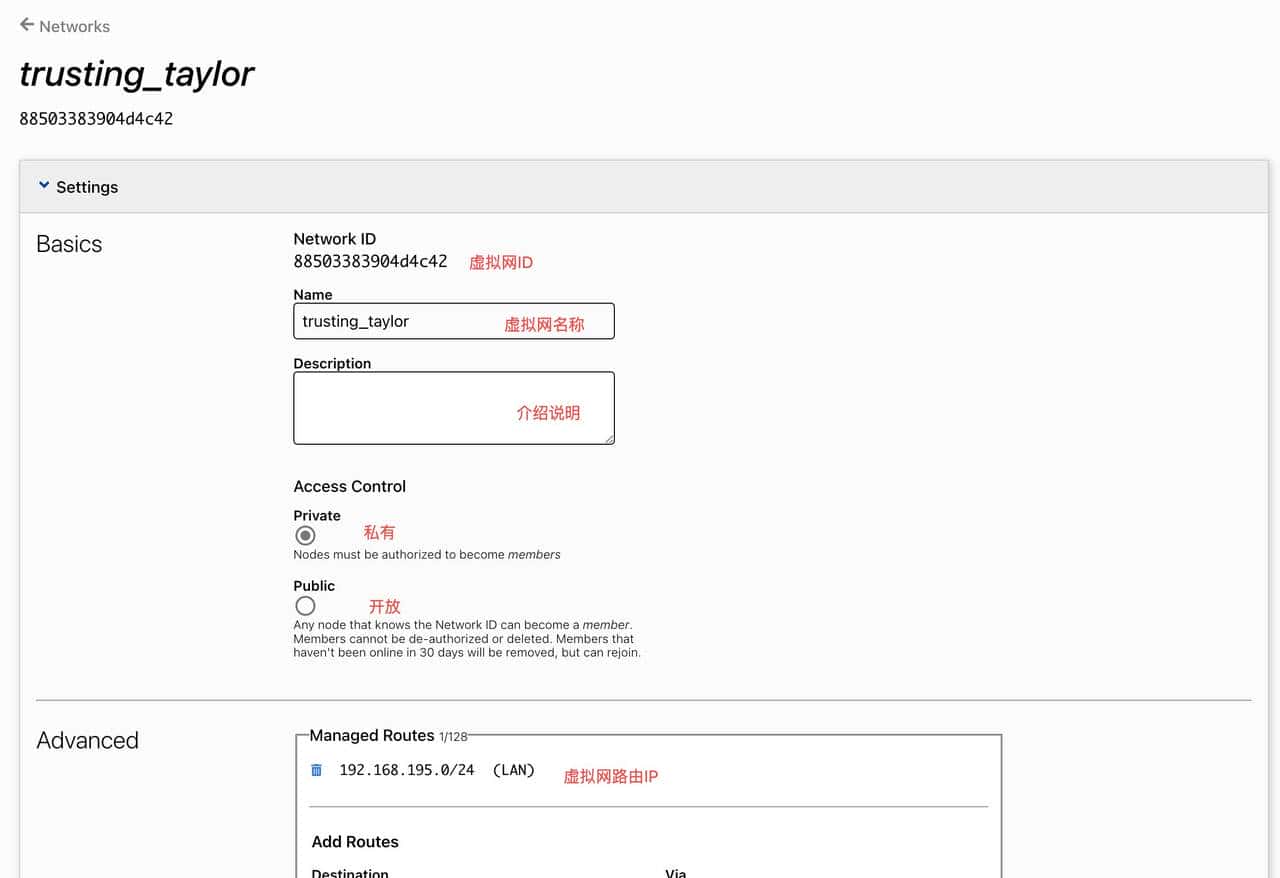Screen dimensions: 1280x878
Task: Select the Public access control radio
Action: [x=305, y=606]
